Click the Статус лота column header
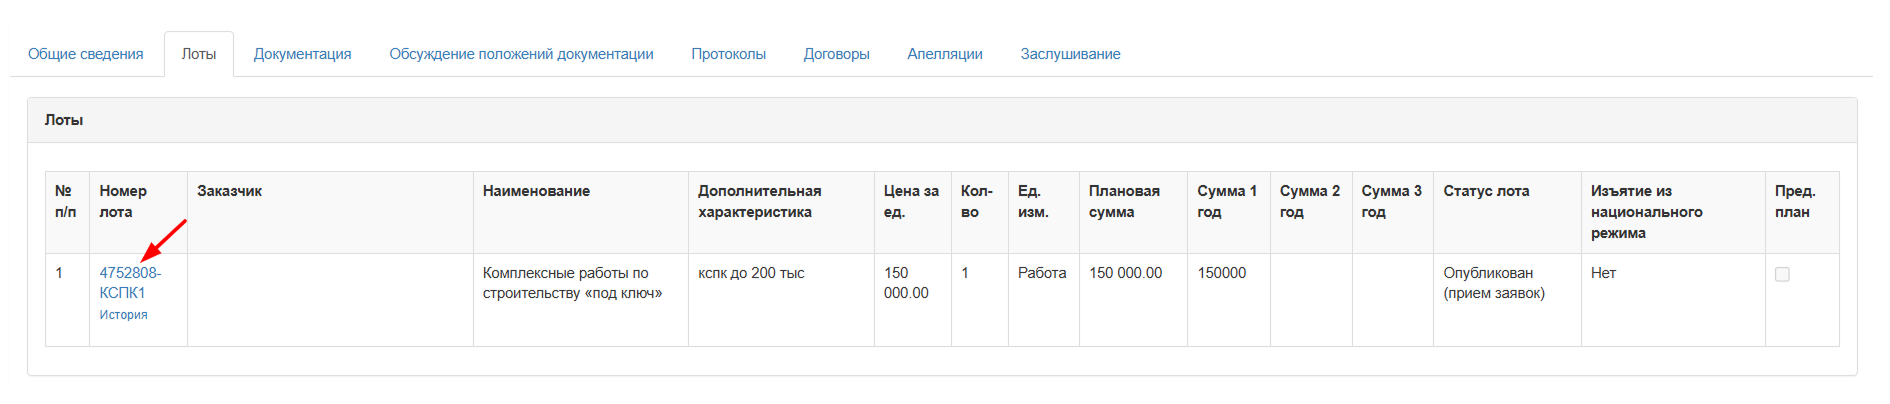Screen dimensions: 1890x404 coord(1486,191)
